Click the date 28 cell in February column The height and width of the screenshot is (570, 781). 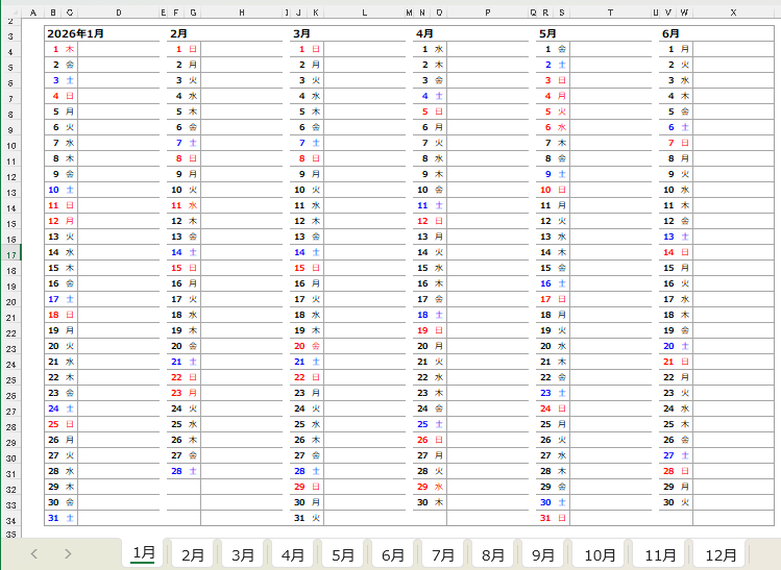click(177, 471)
